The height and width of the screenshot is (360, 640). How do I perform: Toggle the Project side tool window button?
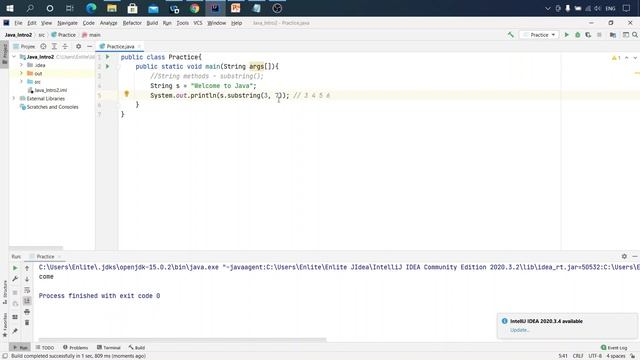click(x=4, y=54)
